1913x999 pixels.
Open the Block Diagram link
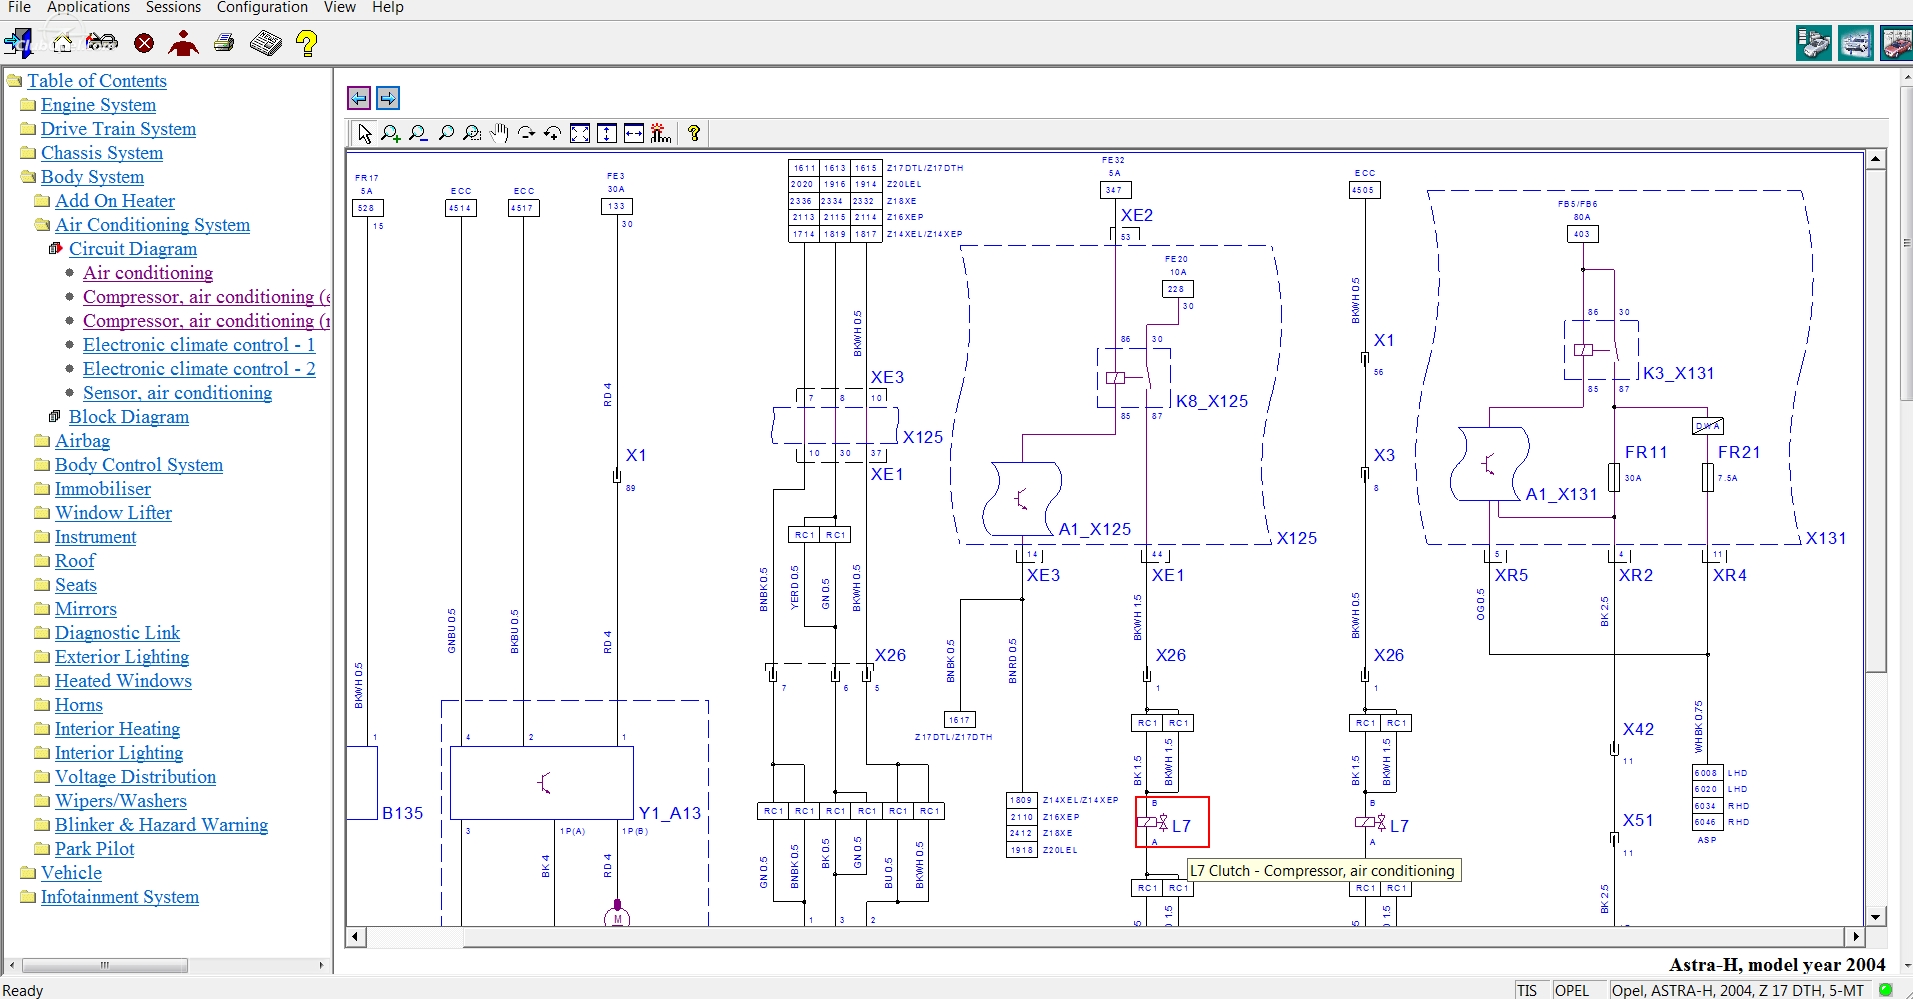point(129,417)
